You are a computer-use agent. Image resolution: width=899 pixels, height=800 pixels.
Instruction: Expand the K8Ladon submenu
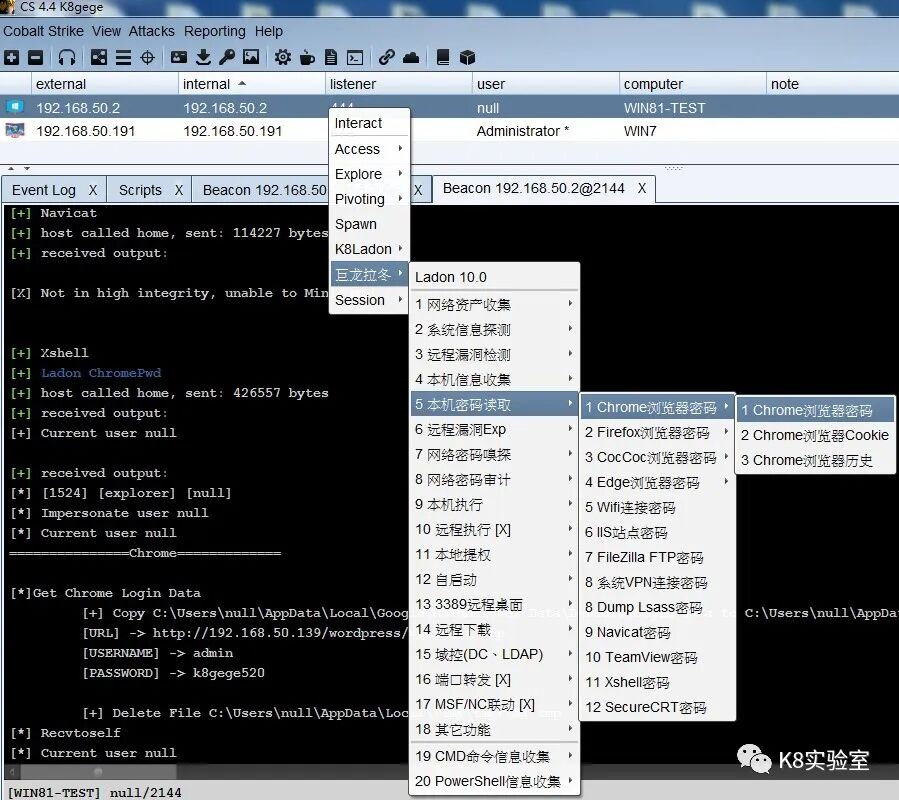point(369,249)
